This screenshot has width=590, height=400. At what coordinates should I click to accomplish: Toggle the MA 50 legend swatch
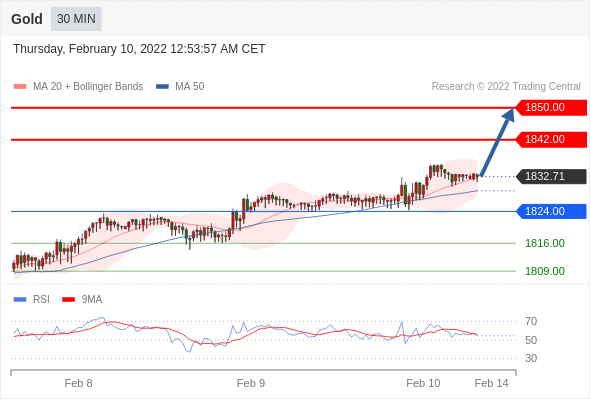tap(162, 87)
